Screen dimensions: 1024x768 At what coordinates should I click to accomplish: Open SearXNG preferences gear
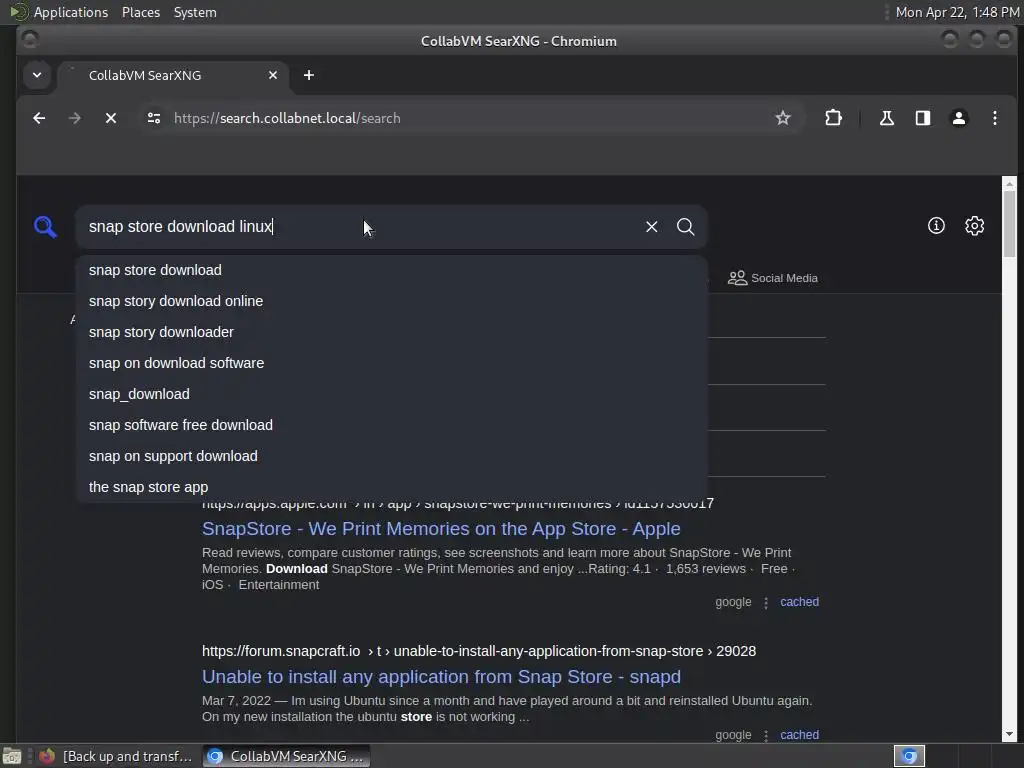pos(974,226)
